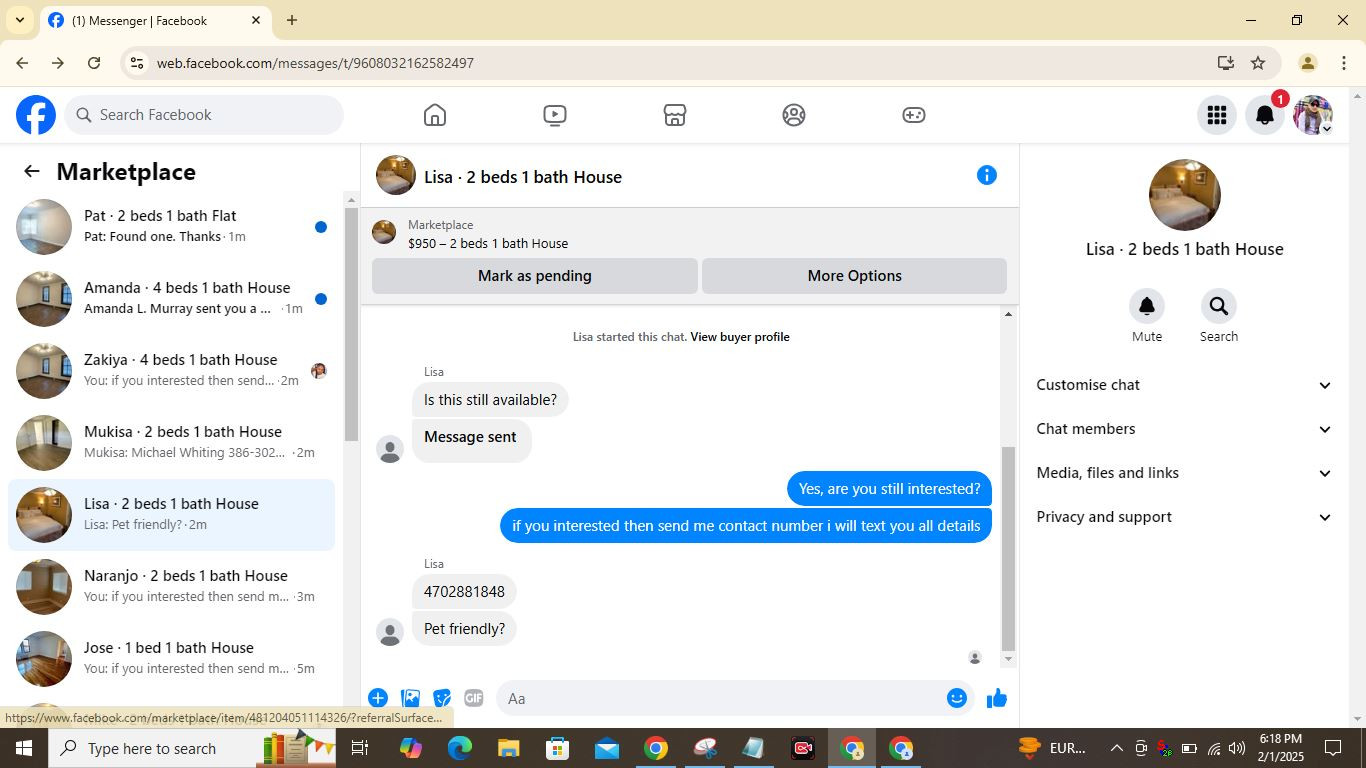Viewport: 1366px width, 768px height.
Task: Bookmark this page with the star
Action: pos(1258,63)
